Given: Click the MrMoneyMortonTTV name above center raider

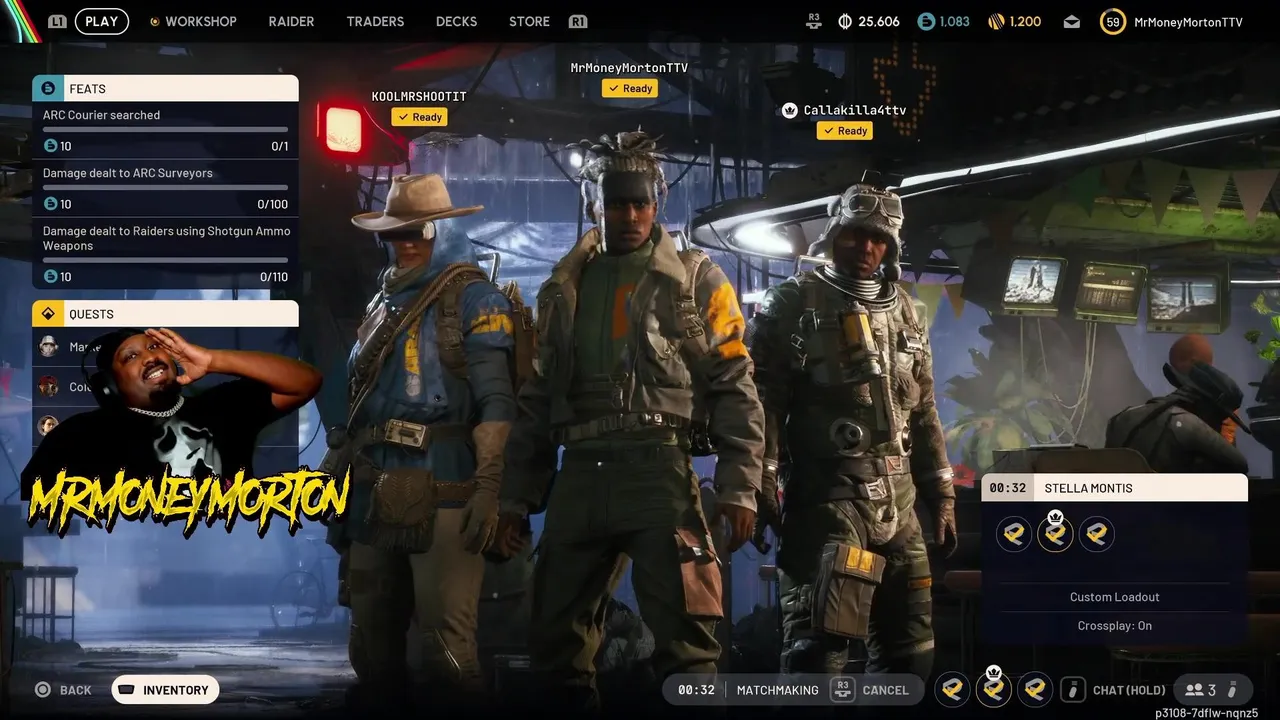Looking at the screenshot, I should (x=629, y=67).
